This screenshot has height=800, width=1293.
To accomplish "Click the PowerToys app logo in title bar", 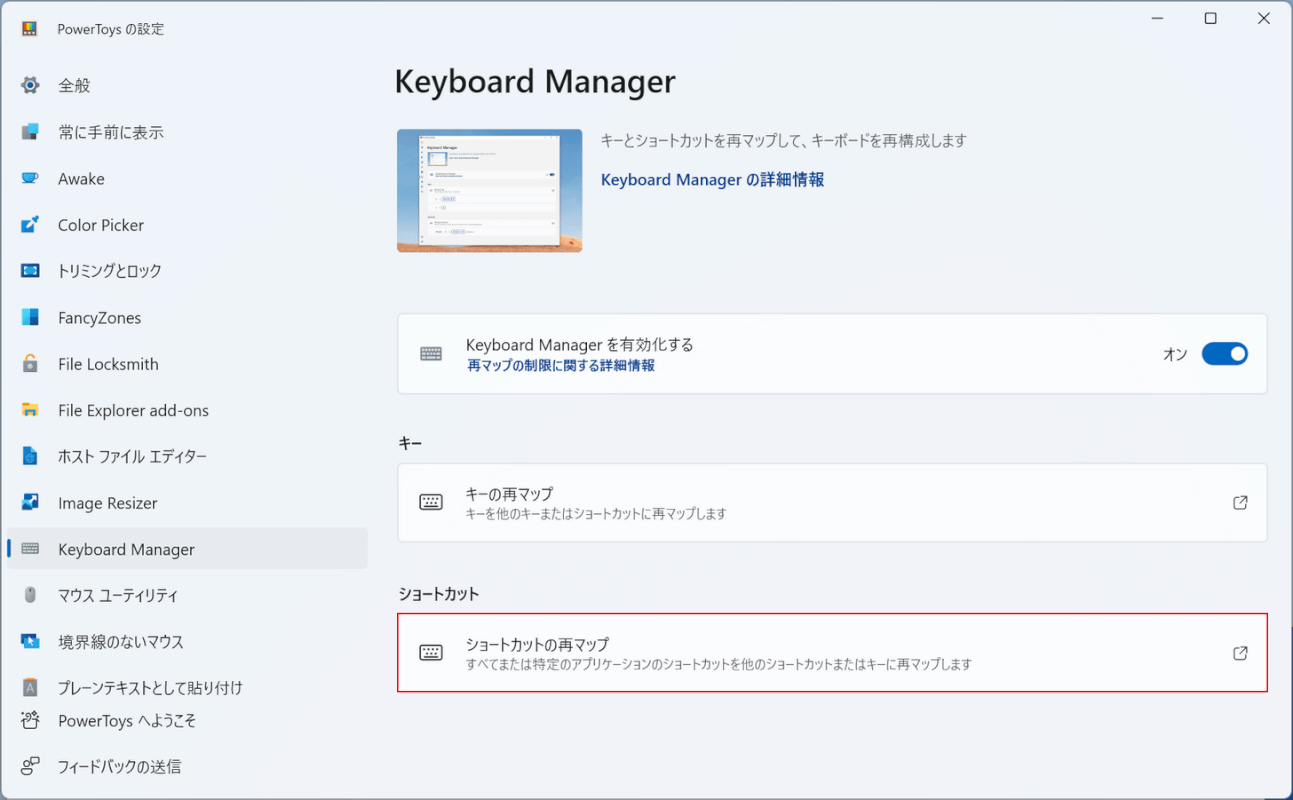I will tap(29, 29).
